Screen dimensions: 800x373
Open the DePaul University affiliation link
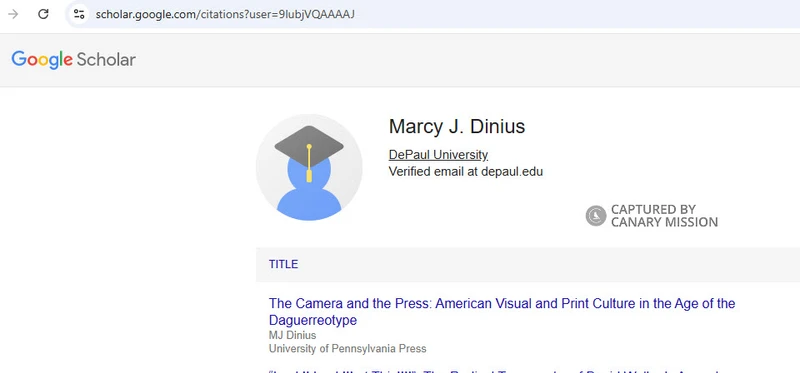[438, 155]
